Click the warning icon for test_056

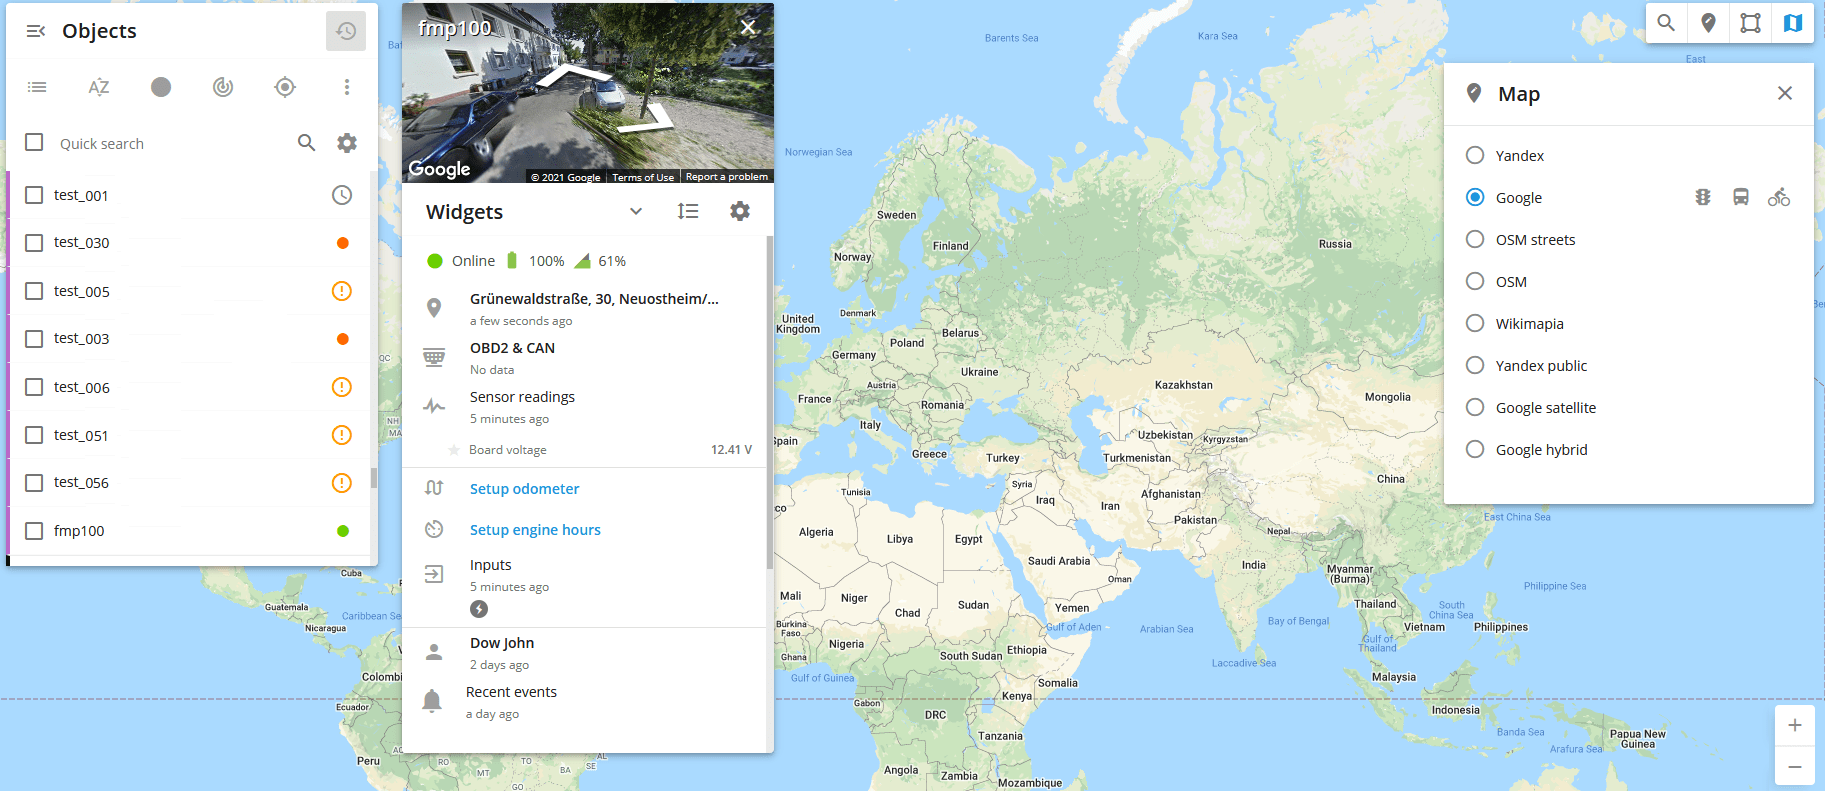(x=342, y=483)
